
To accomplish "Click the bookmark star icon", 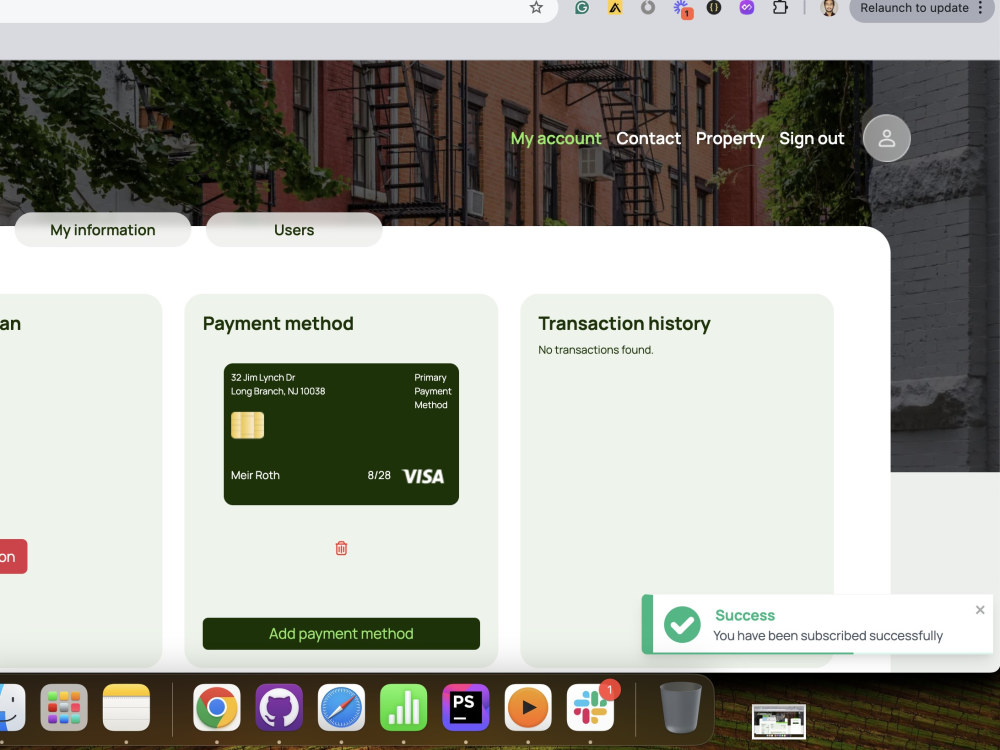I will (x=536, y=8).
